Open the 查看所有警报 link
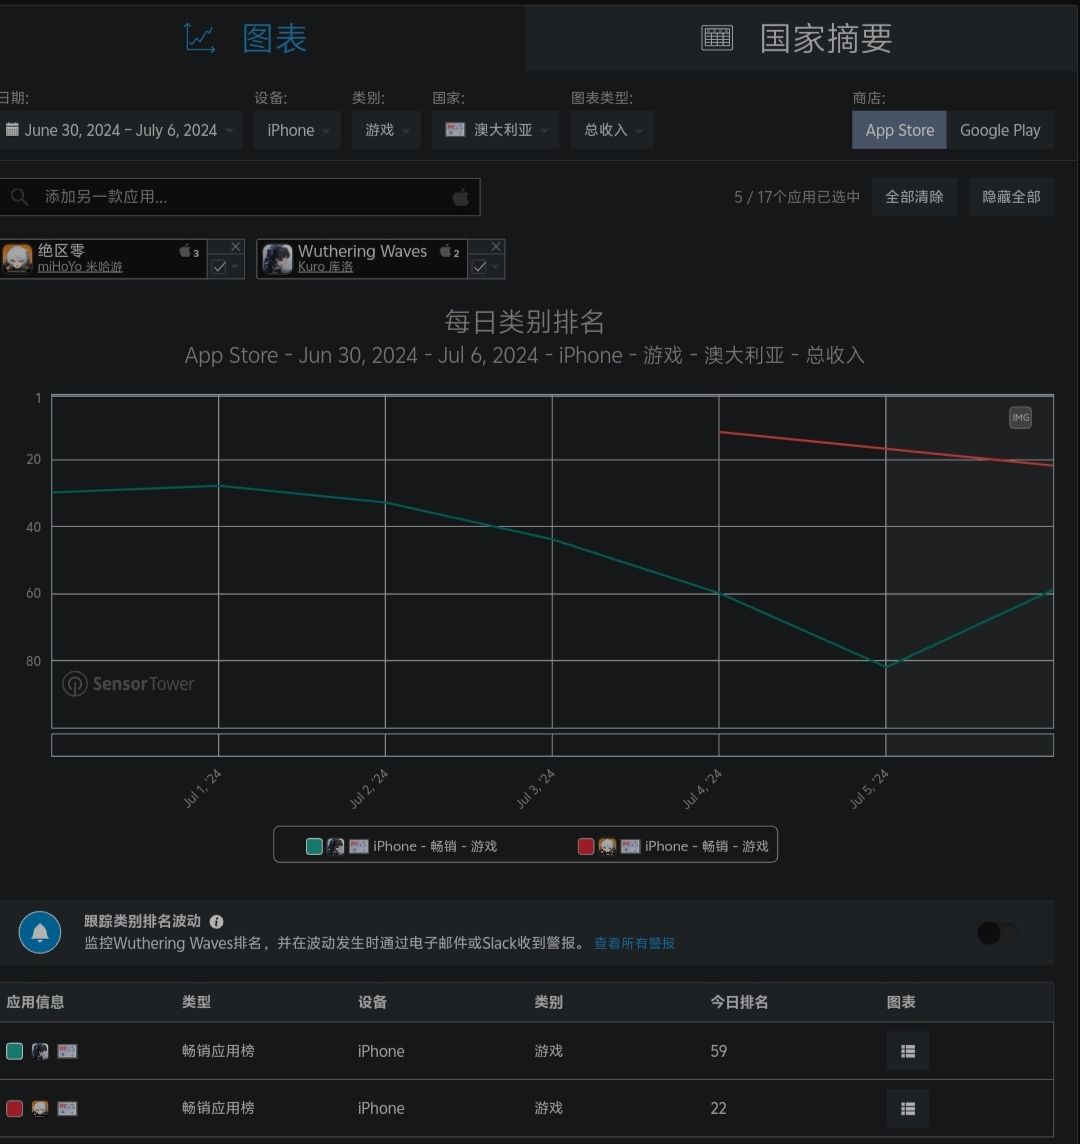Viewport: 1080px width, 1144px height. click(634, 943)
